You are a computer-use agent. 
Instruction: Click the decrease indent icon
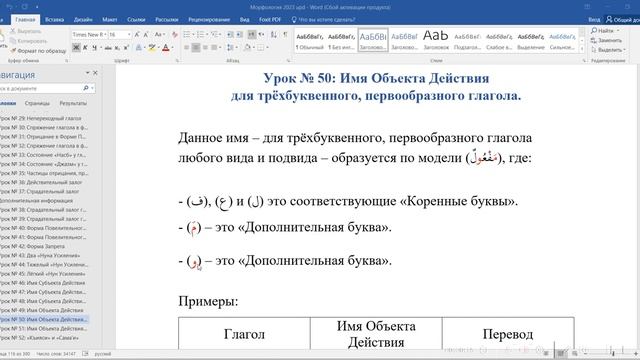click(231, 35)
